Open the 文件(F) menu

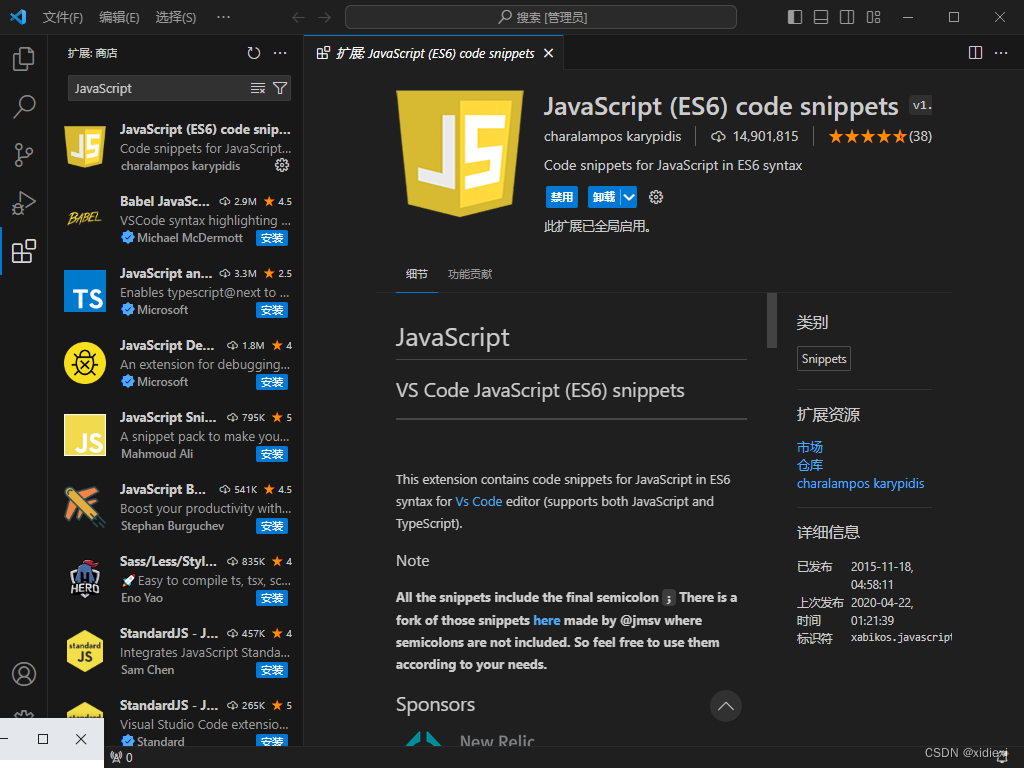[x=63, y=17]
